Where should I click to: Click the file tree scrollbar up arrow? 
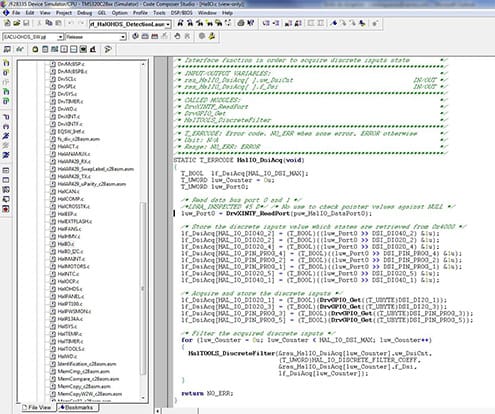(x=143, y=64)
